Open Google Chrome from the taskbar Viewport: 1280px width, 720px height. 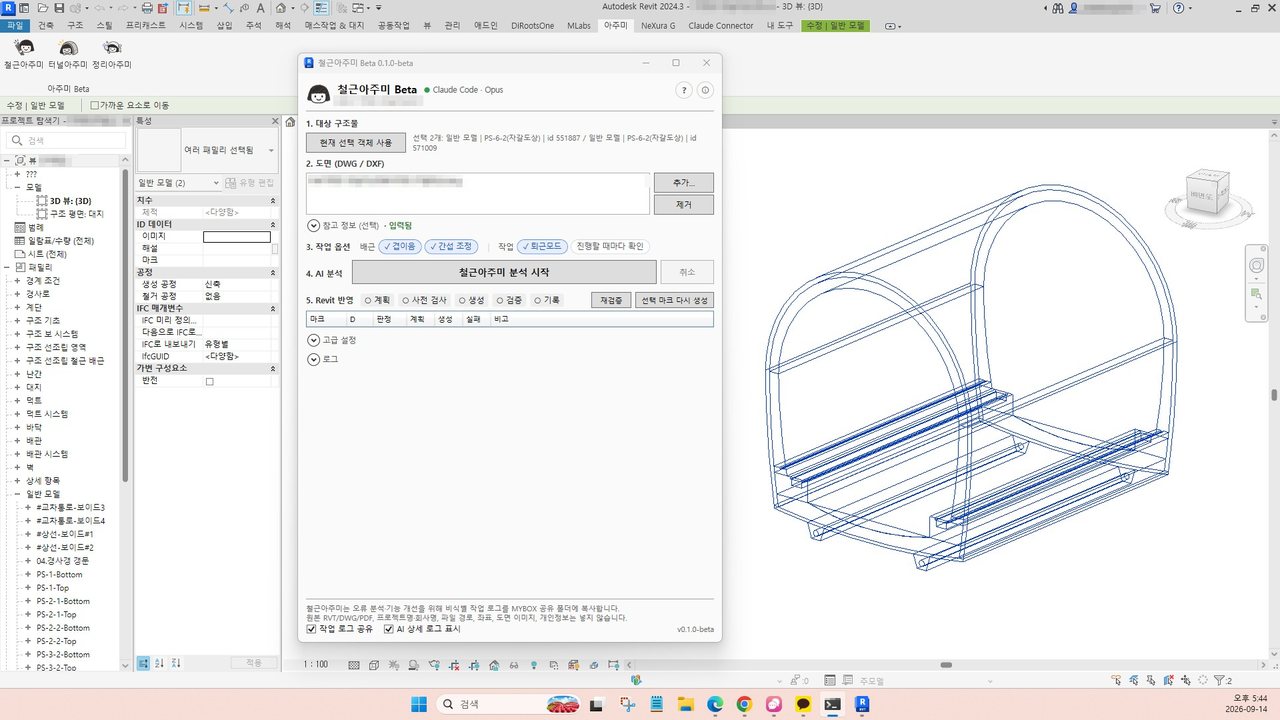(744, 704)
